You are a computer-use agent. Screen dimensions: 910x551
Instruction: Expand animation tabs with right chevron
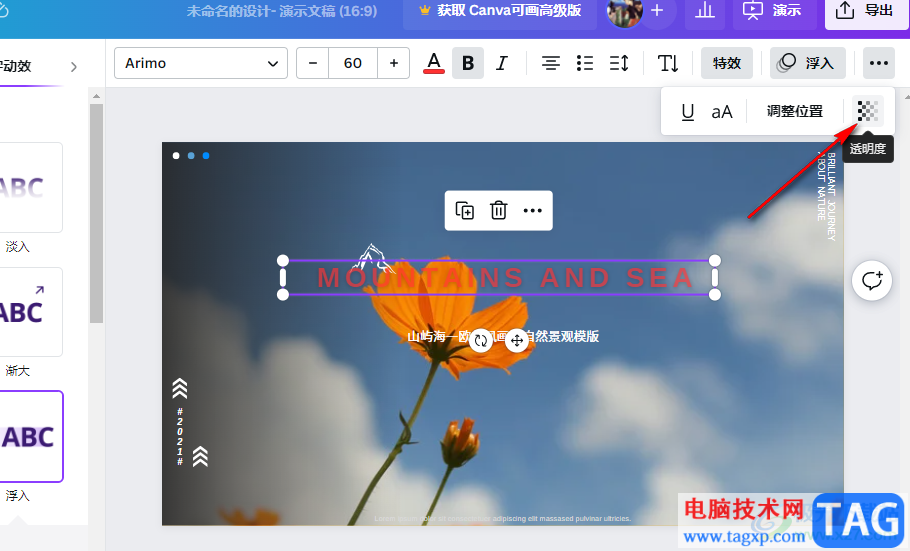(74, 67)
